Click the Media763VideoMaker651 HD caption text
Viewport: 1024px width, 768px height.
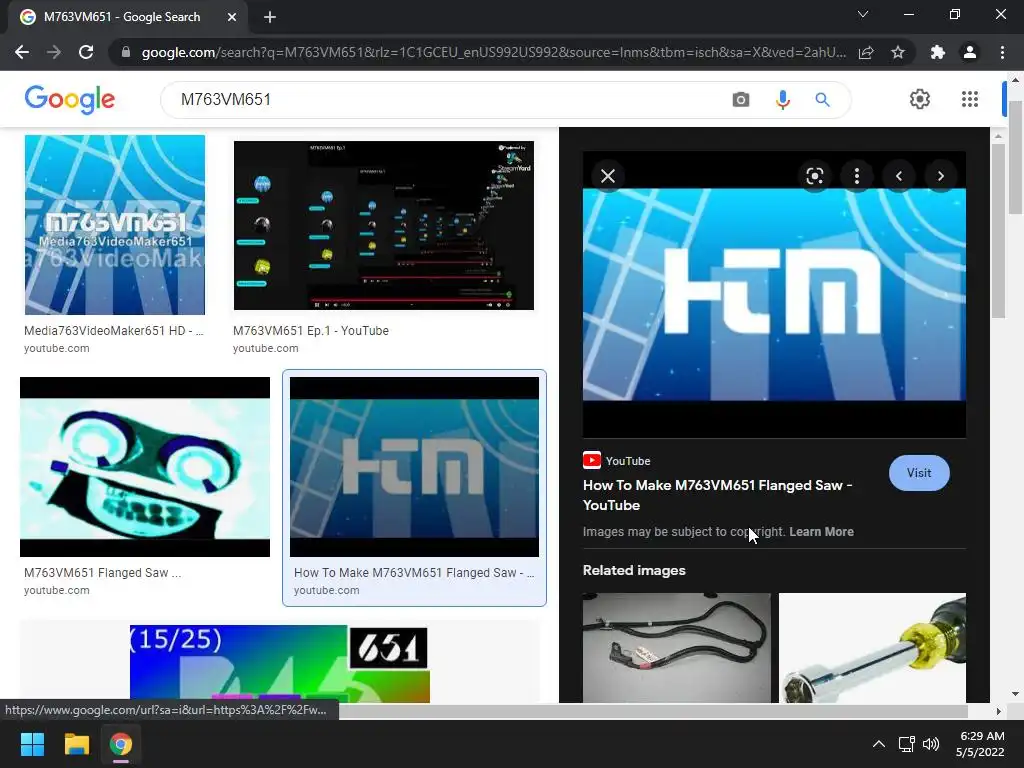point(114,330)
